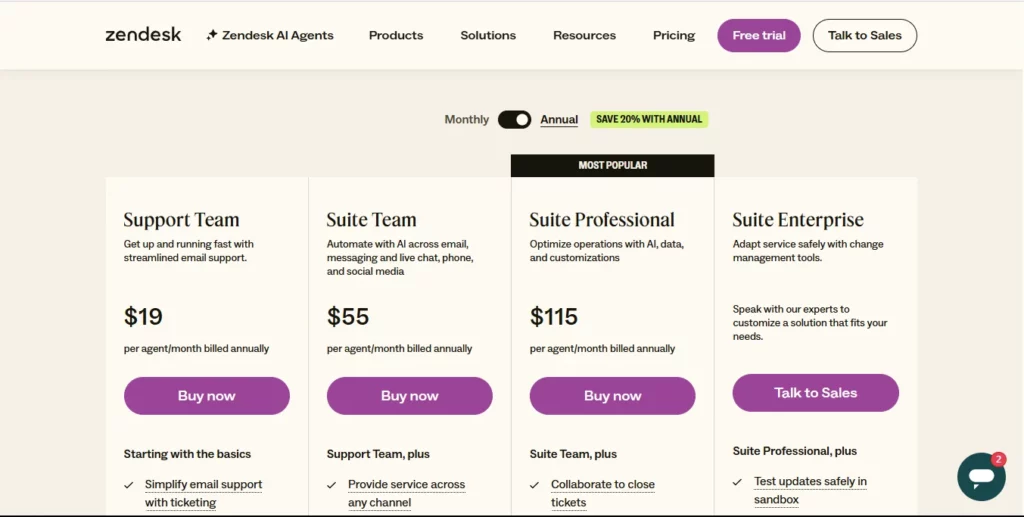Screen dimensions: 1024x517
Task: Open the chat widget bubble icon
Action: [981, 476]
